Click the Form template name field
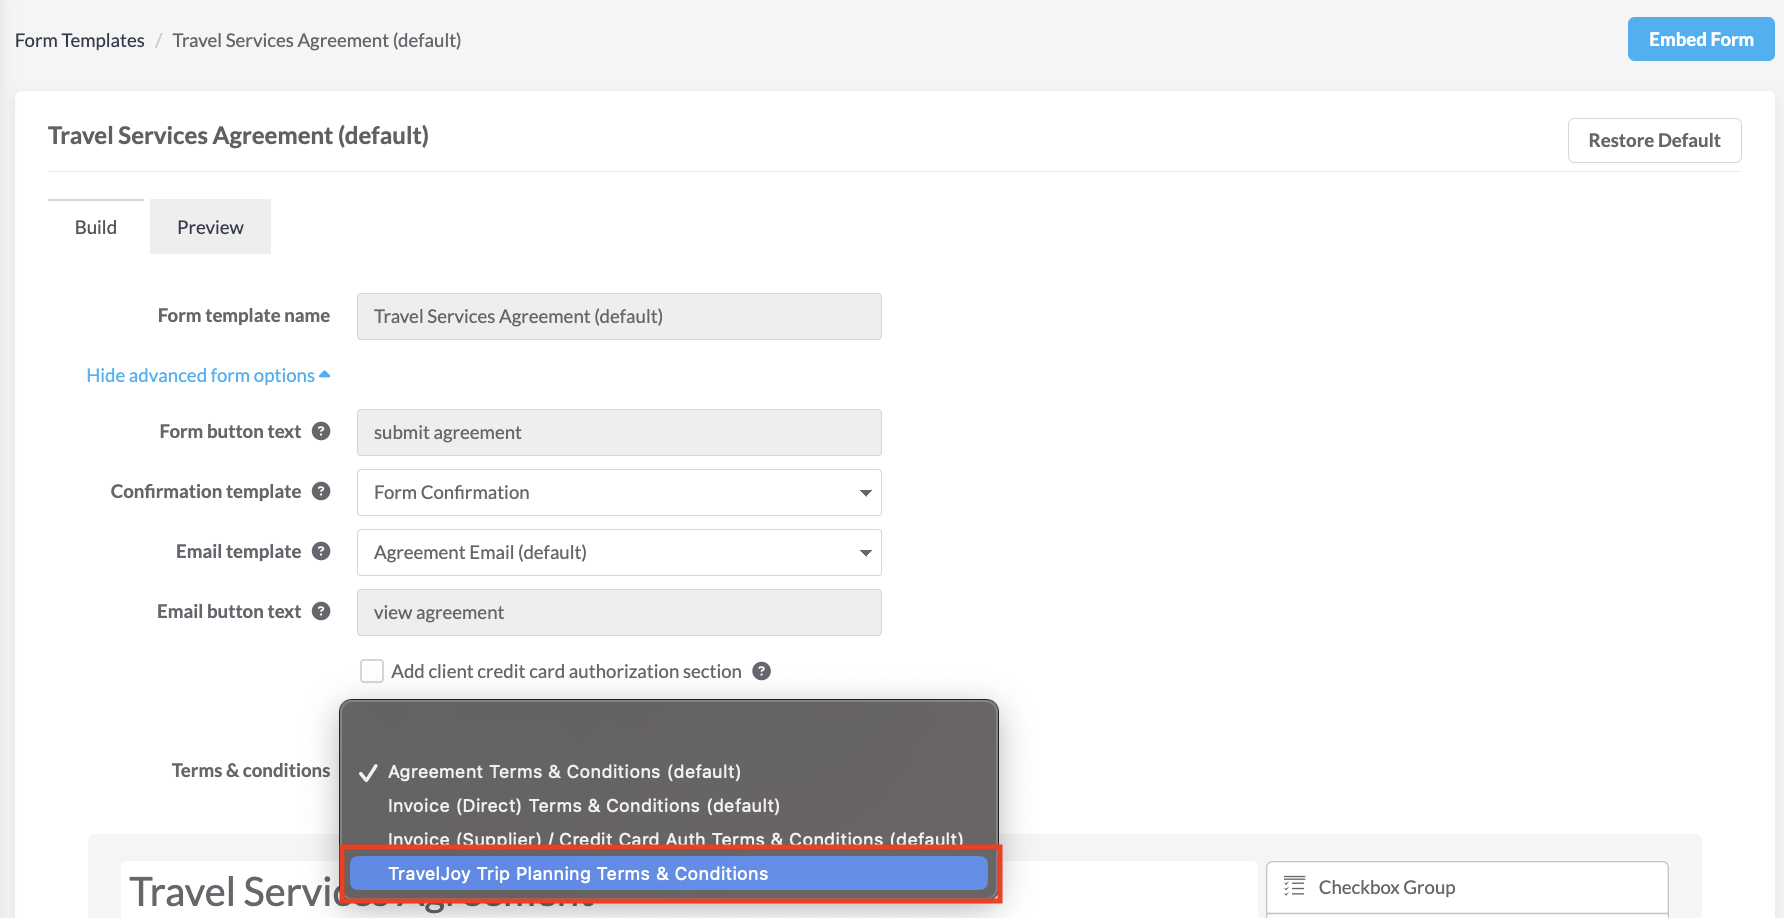 [619, 316]
